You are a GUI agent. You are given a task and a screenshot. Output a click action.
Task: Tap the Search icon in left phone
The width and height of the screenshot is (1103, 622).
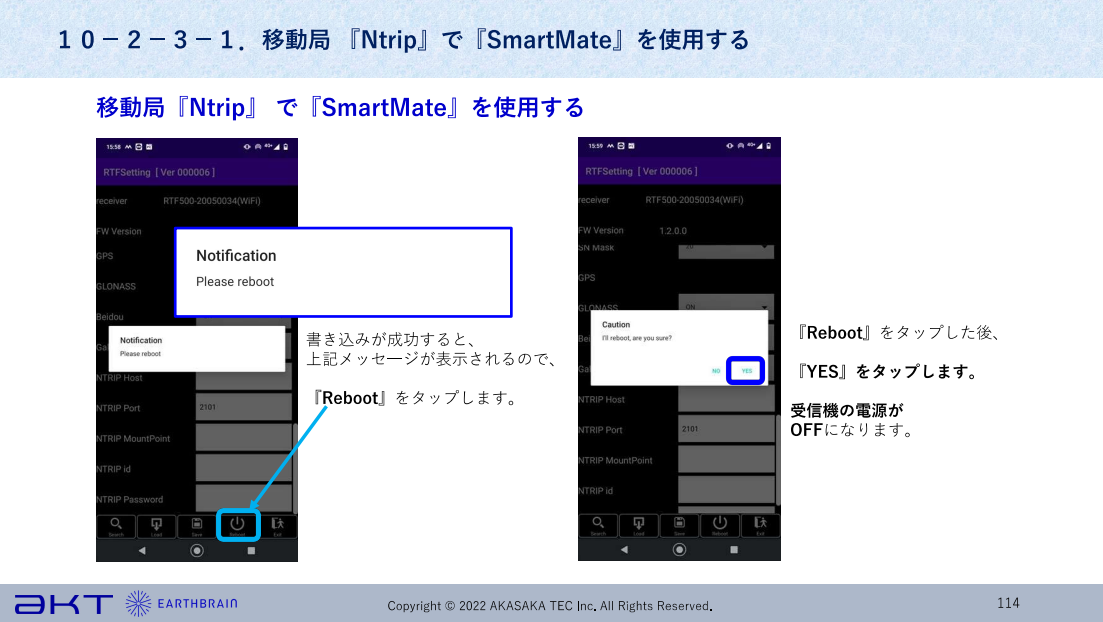(x=116, y=526)
